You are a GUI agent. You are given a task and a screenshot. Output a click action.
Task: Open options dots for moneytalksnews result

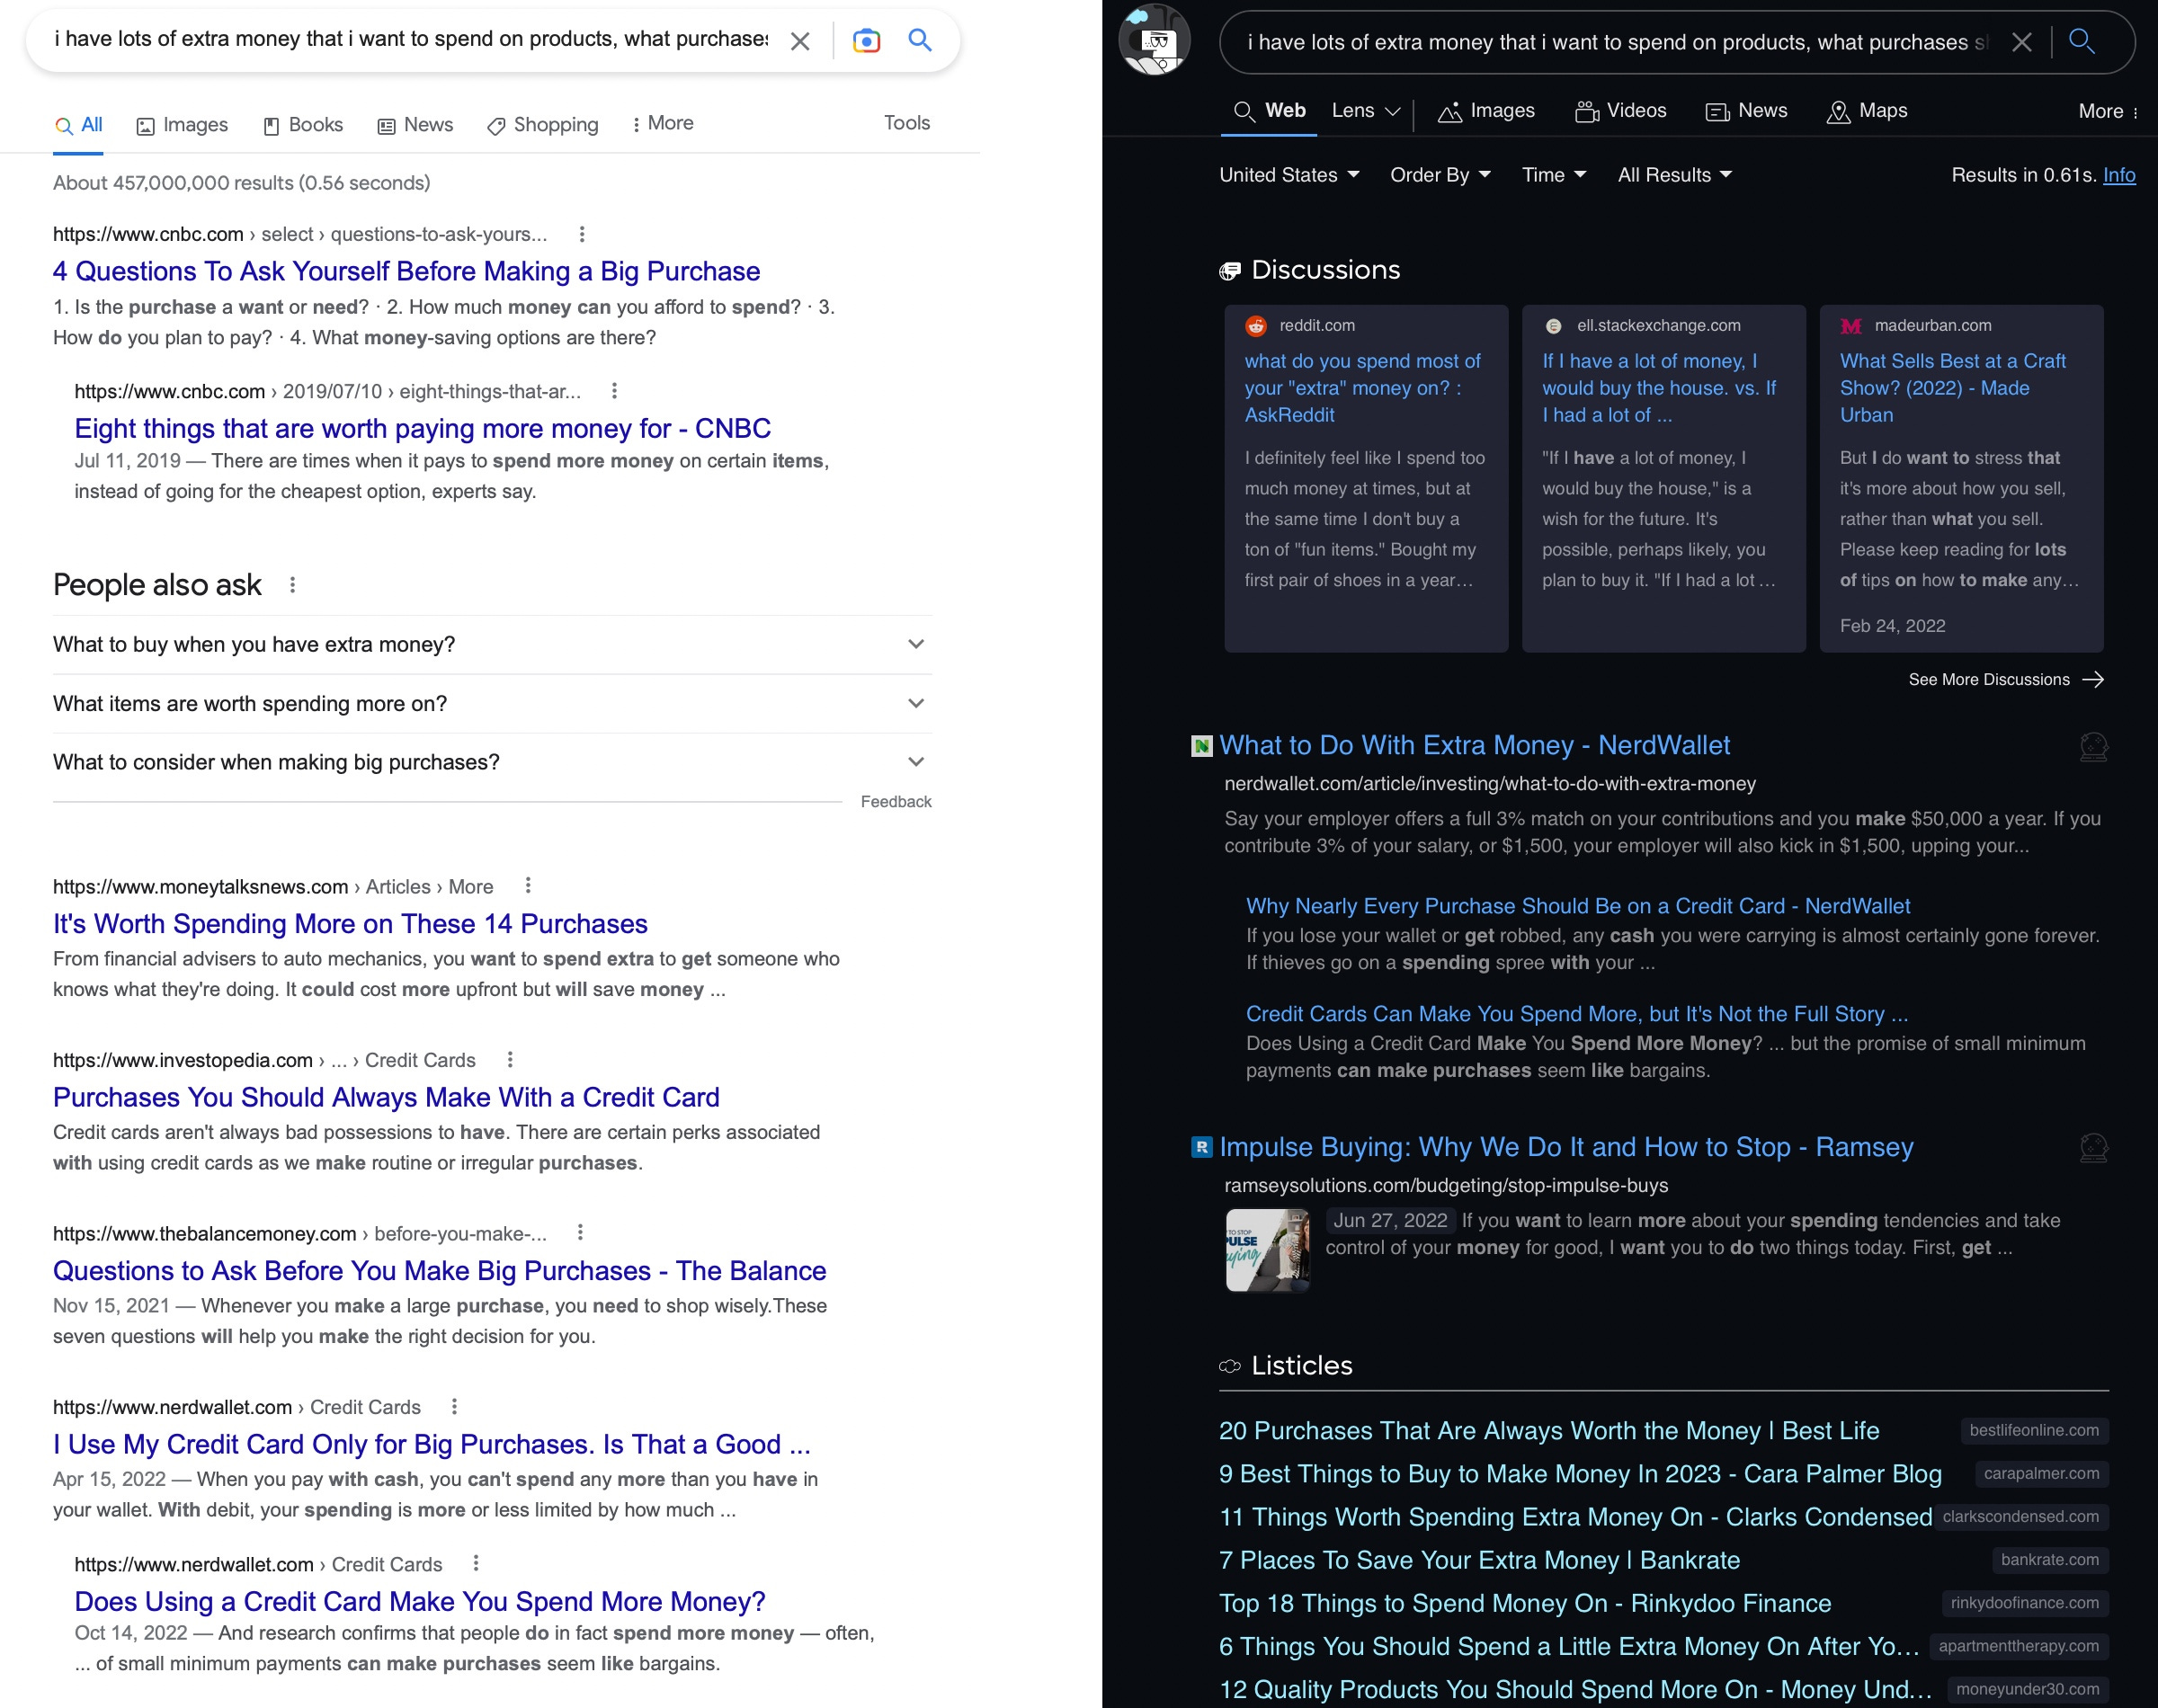[x=528, y=886]
